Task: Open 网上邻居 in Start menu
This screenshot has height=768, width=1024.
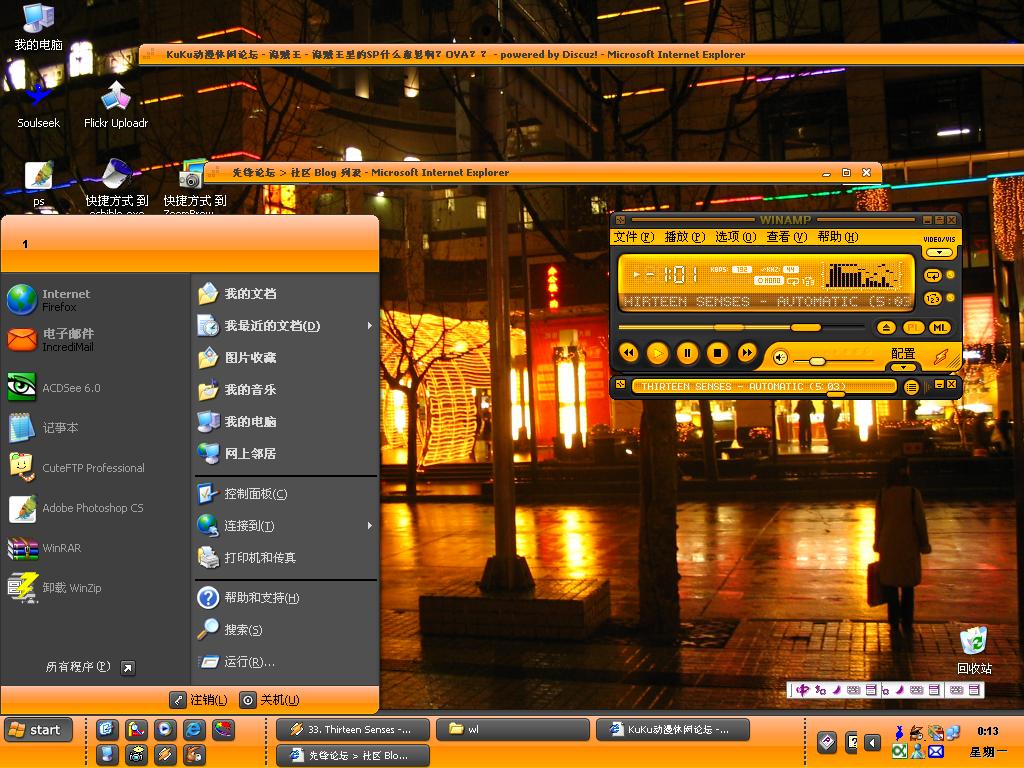Action: [x=286, y=453]
